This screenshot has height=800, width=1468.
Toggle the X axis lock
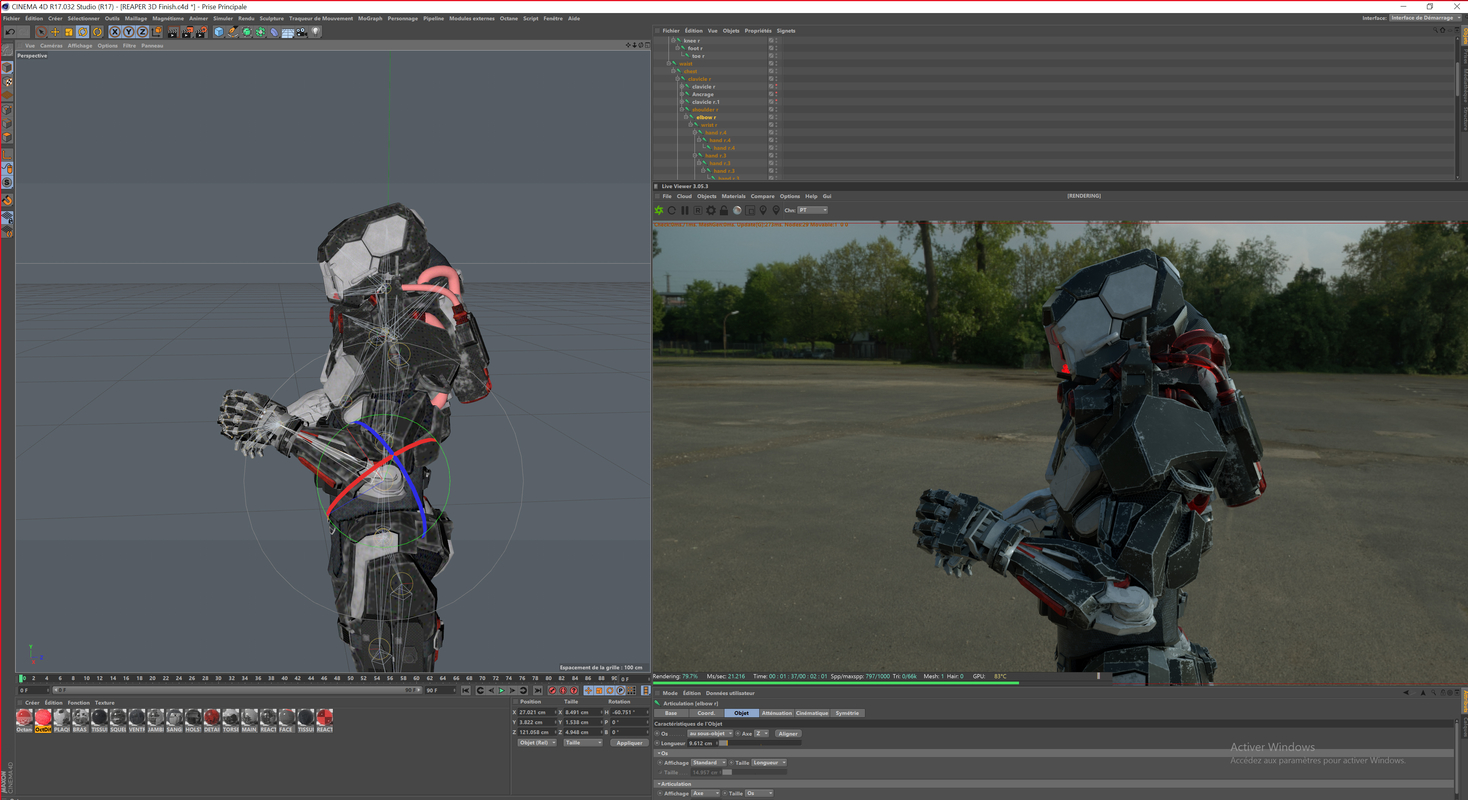pyautogui.click(x=115, y=32)
